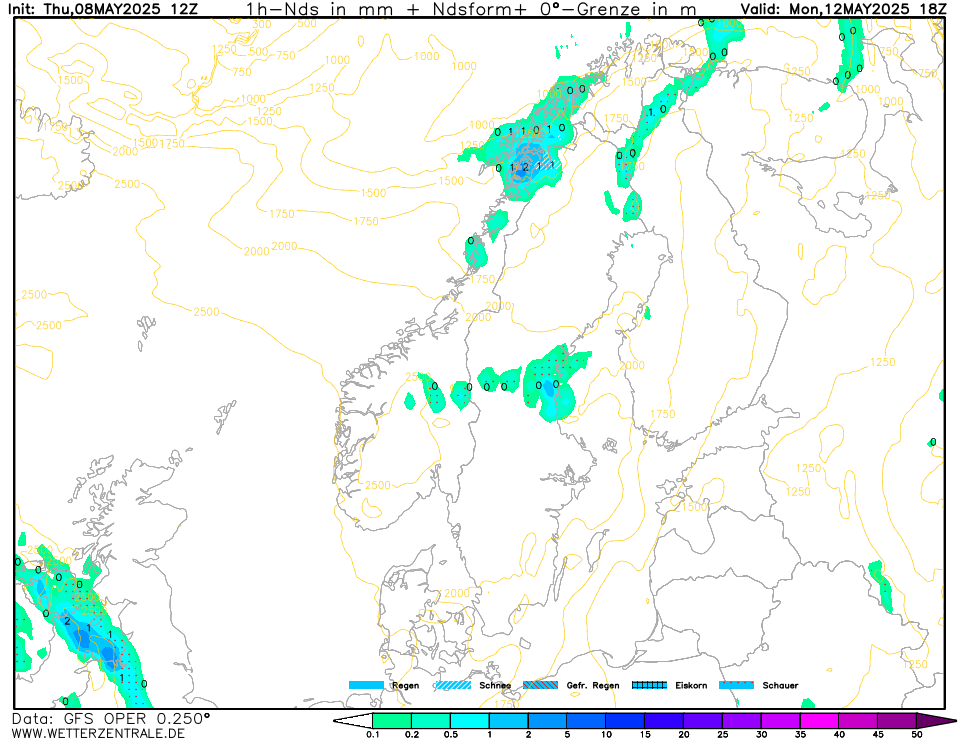The image size is (959, 741).
Task: Click color bar segment between 25 and 30
Action: click(x=742, y=721)
